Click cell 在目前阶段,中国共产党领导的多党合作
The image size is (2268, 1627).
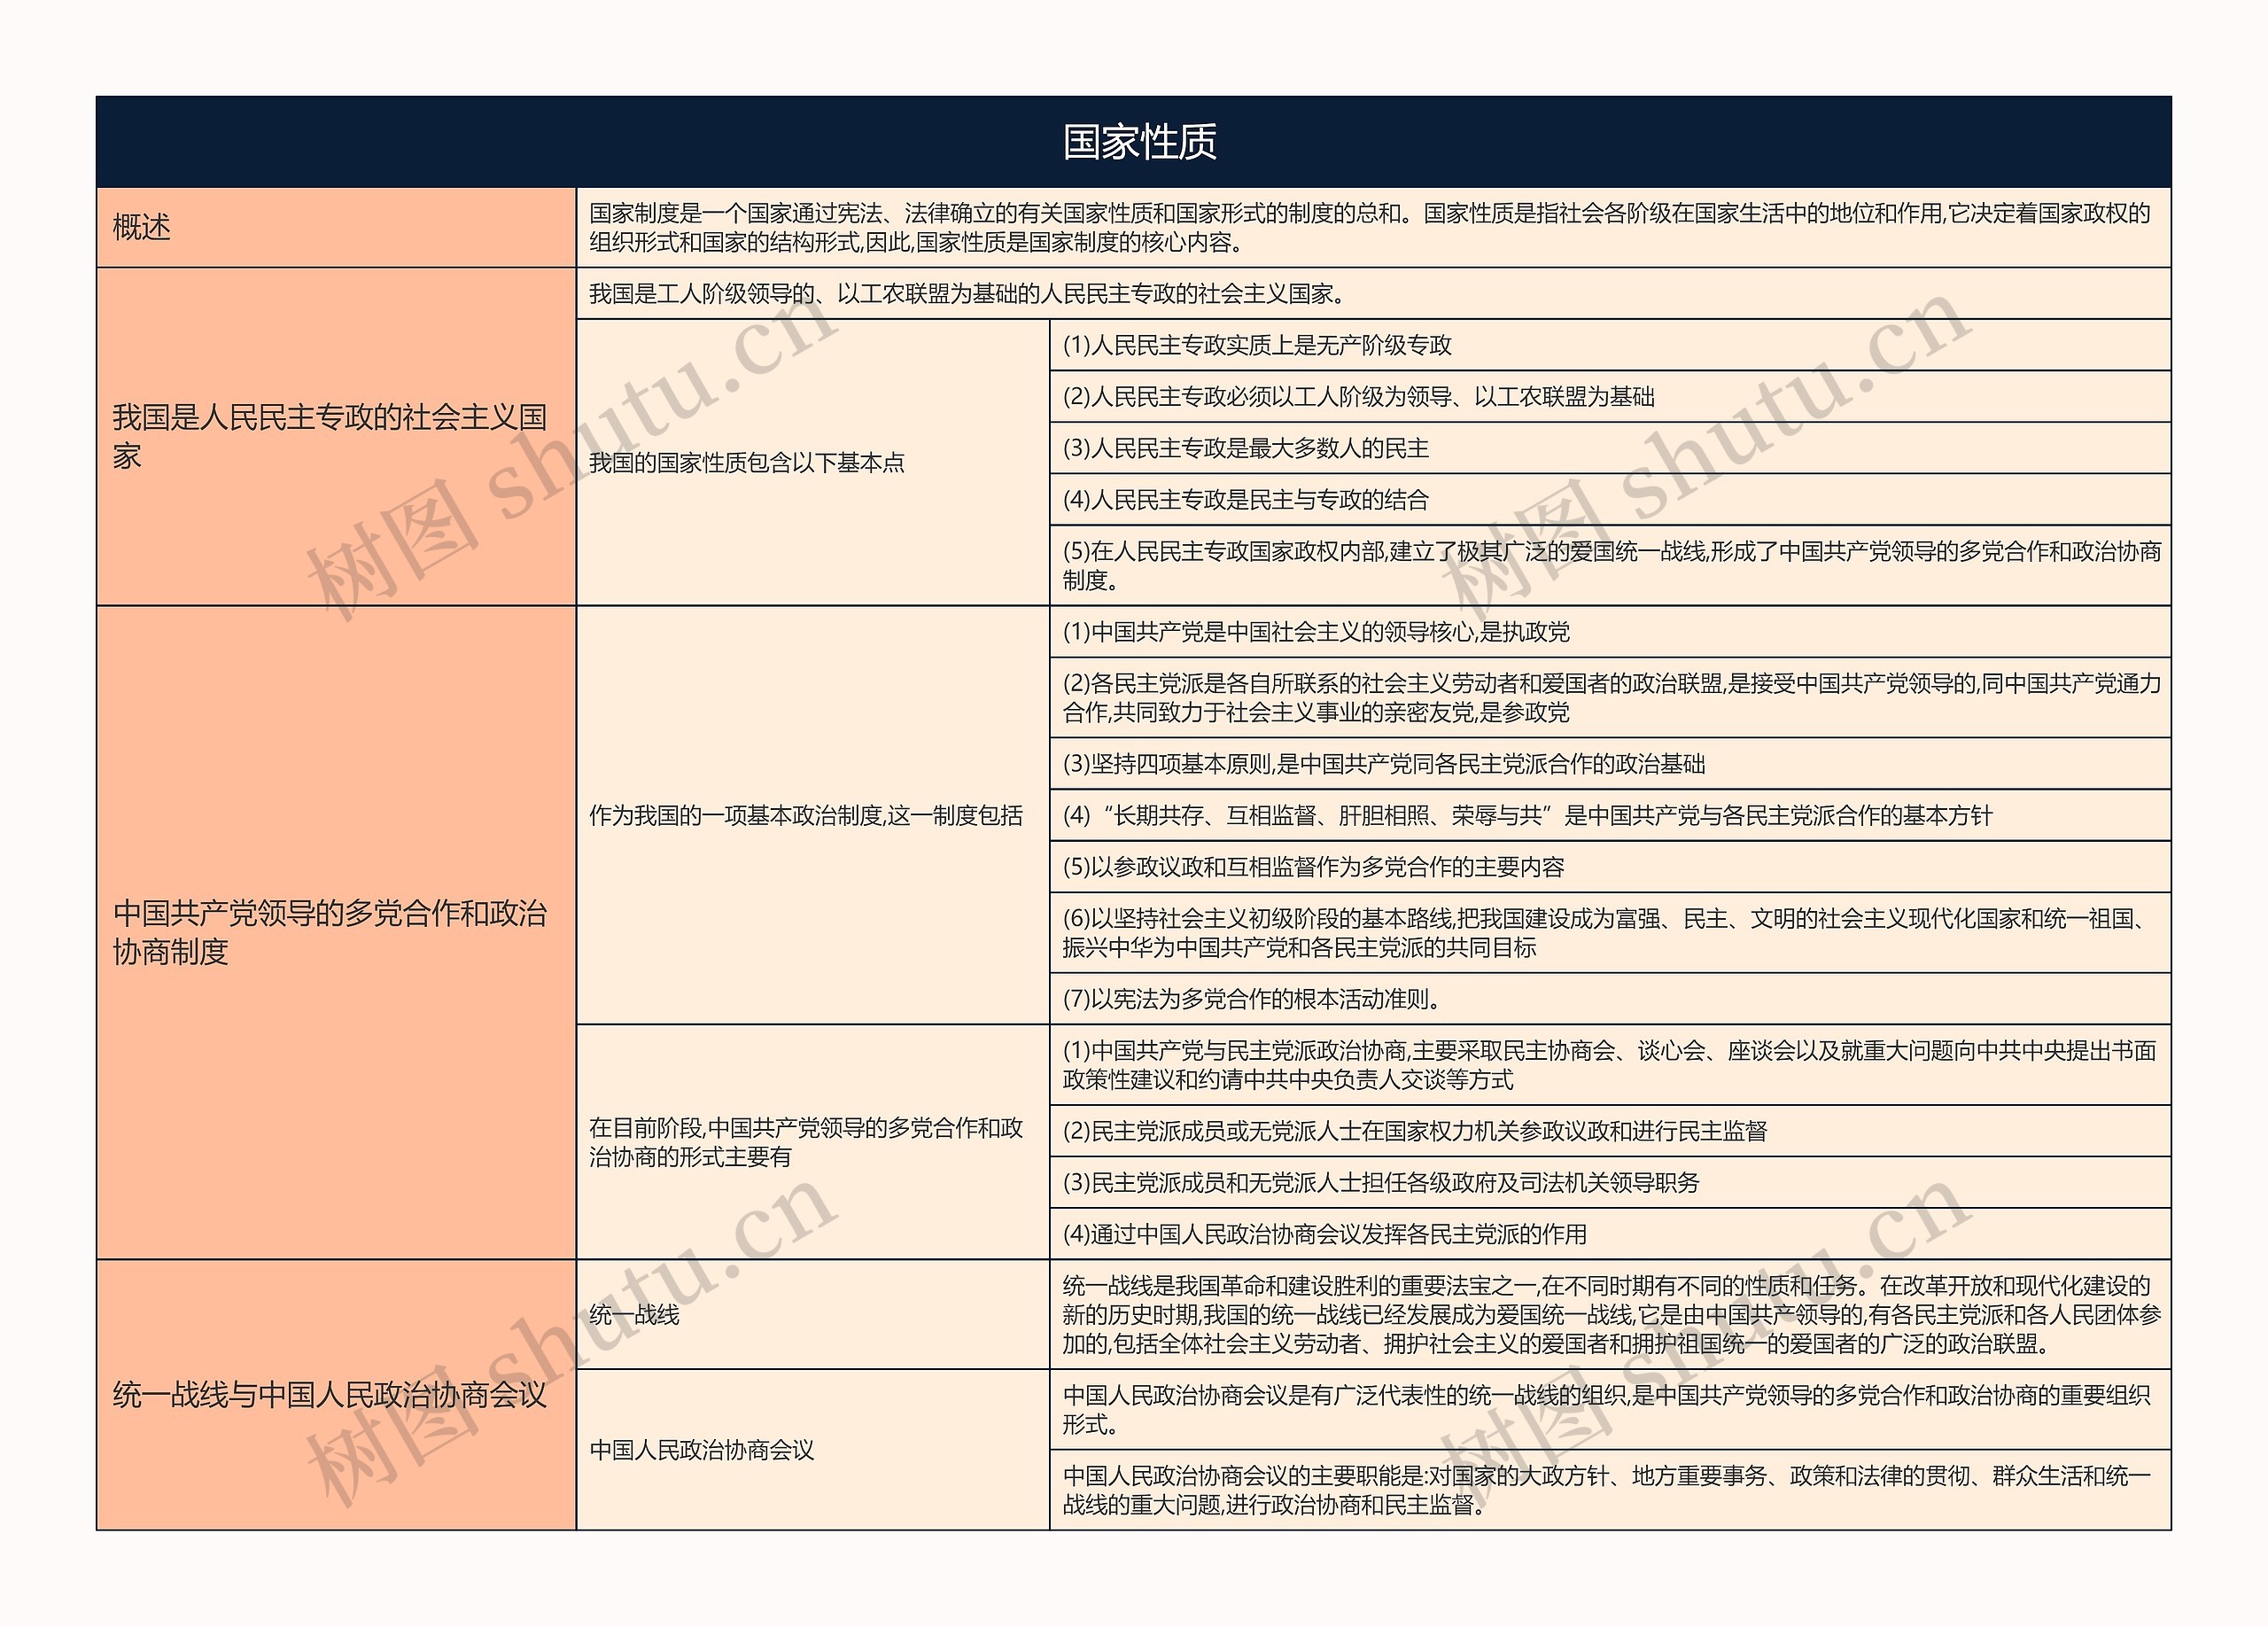[x=813, y=1142]
